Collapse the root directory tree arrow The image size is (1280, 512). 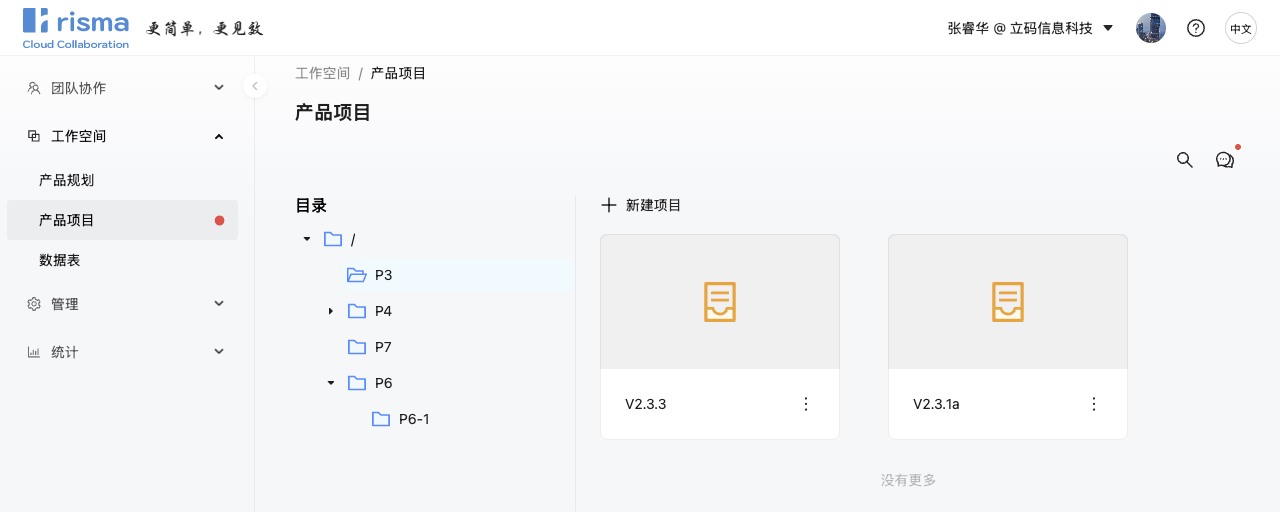coord(307,239)
